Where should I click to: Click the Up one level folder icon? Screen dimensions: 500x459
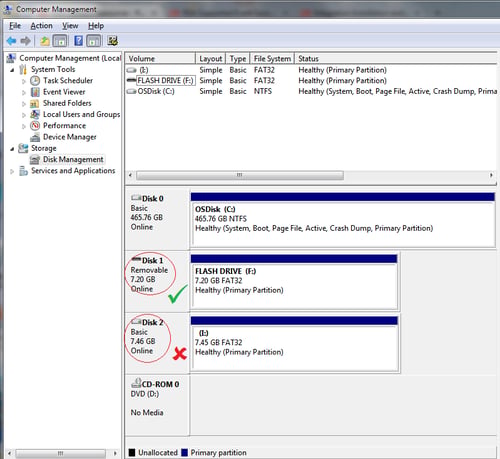coord(45,41)
